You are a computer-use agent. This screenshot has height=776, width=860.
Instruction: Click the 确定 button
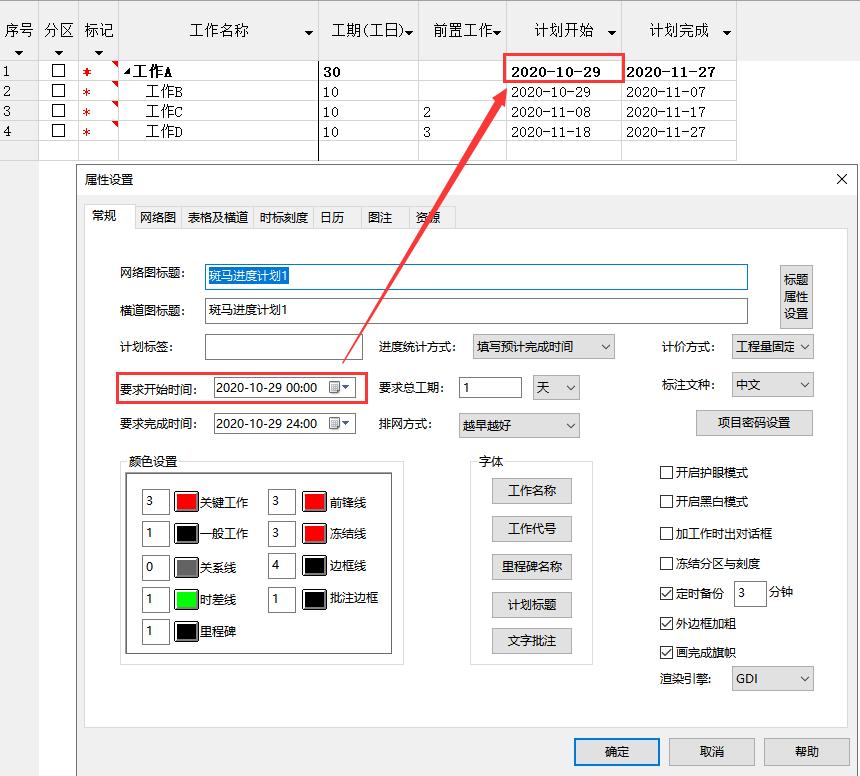[x=616, y=751]
